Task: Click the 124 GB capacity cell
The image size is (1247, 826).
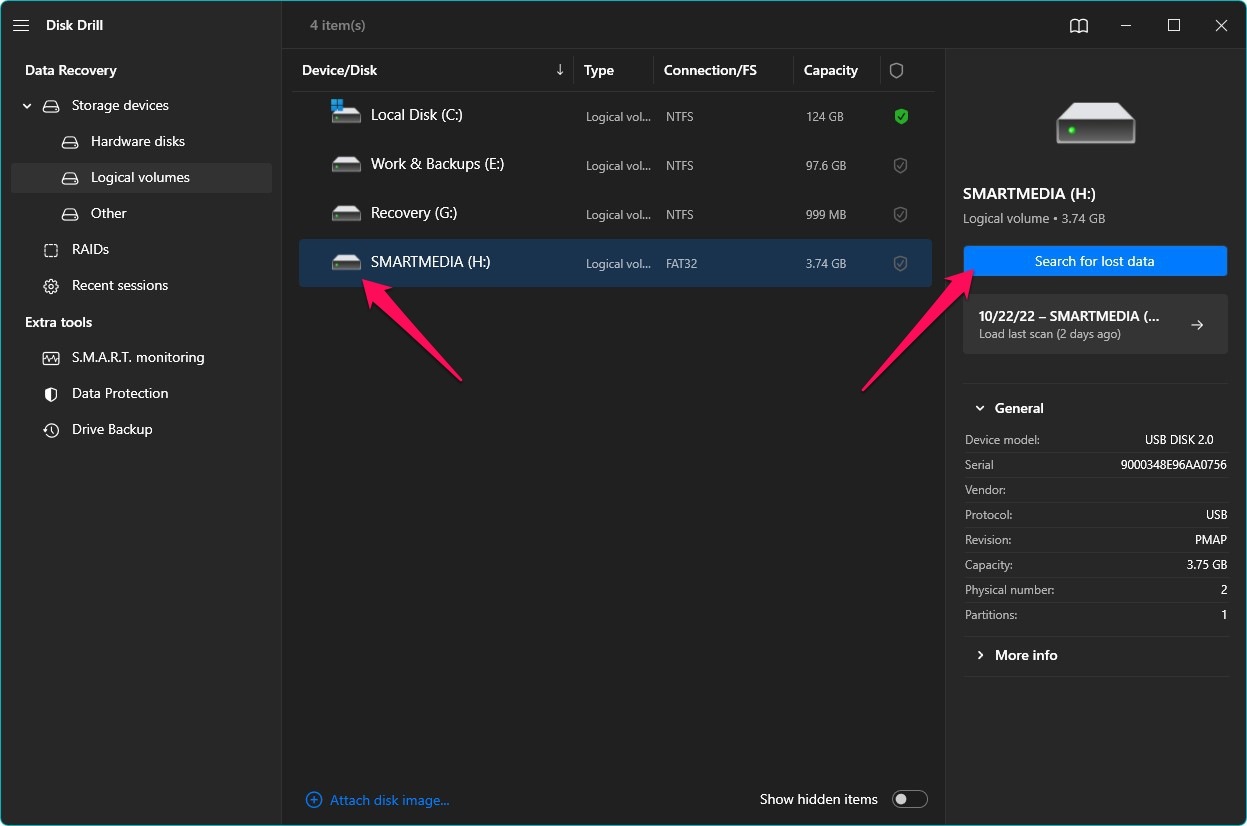Action: [825, 117]
